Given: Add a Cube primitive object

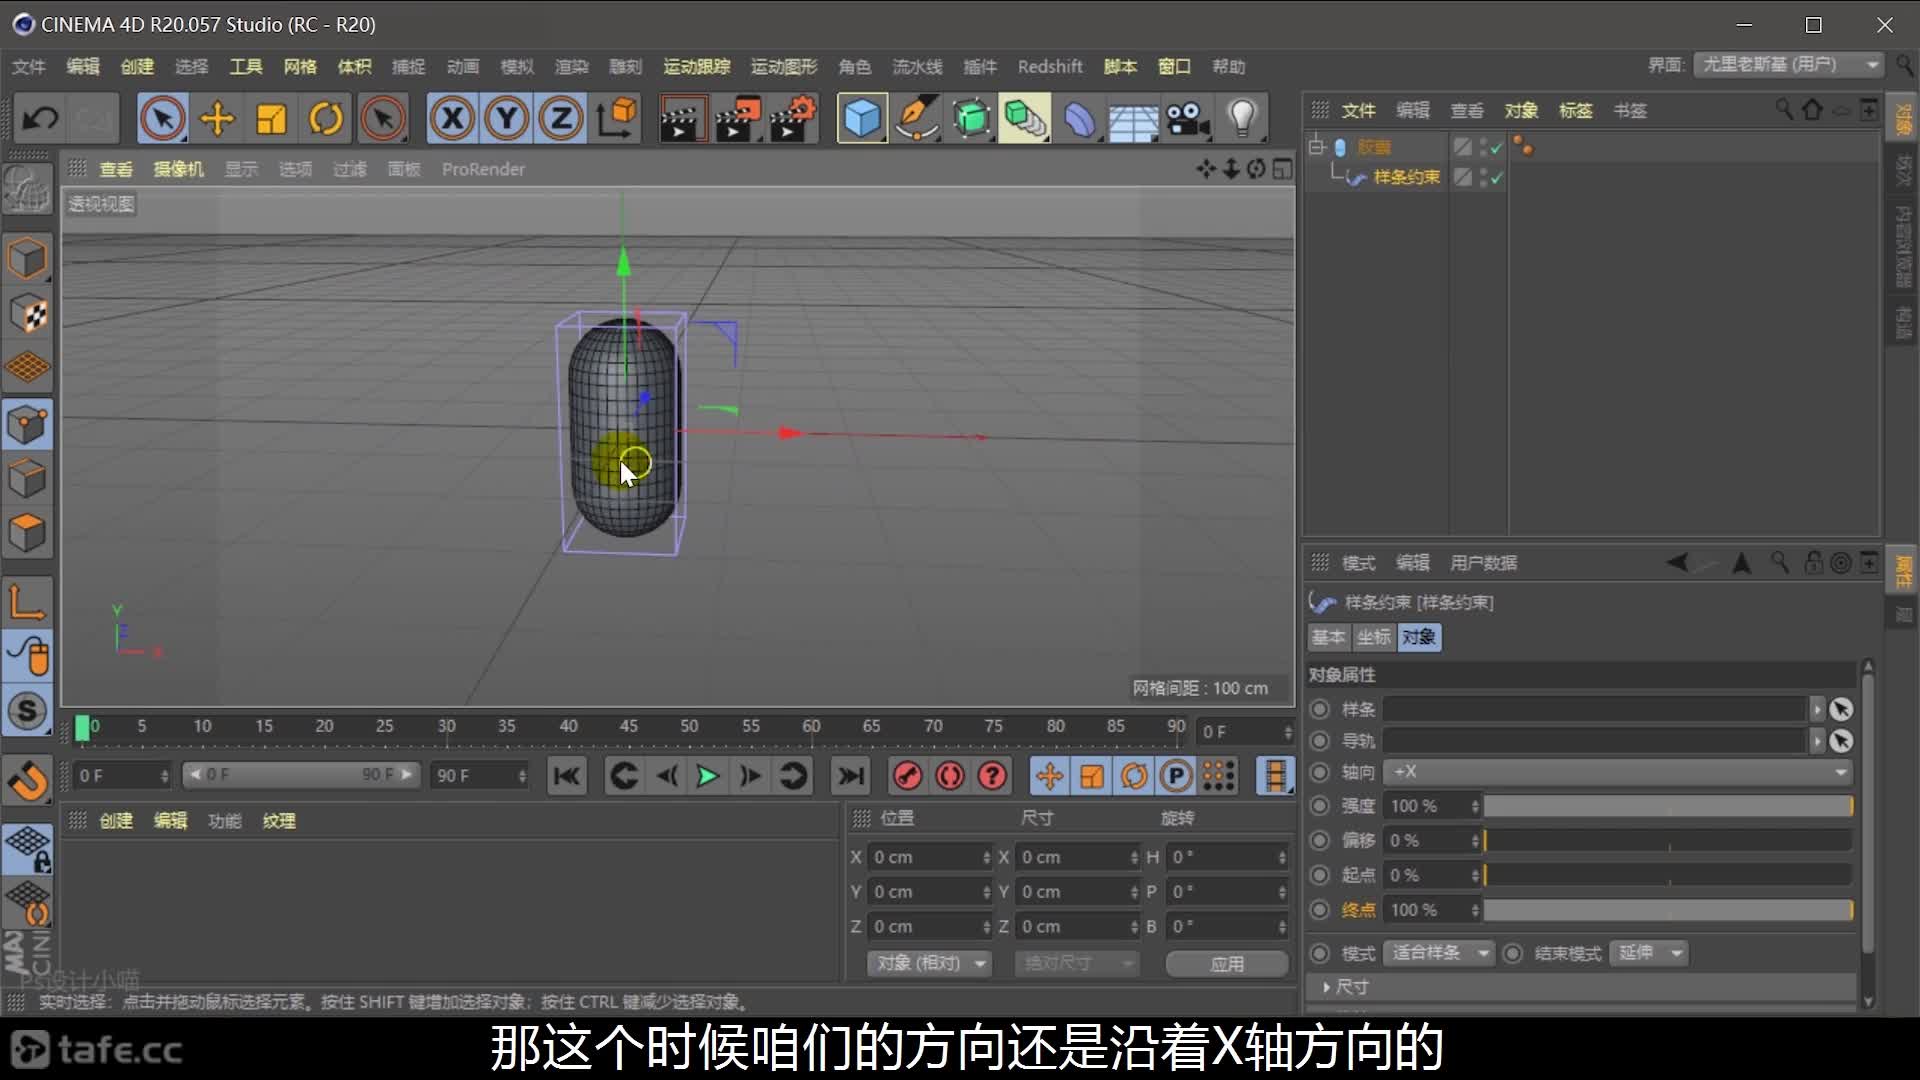Looking at the screenshot, I should point(862,119).
